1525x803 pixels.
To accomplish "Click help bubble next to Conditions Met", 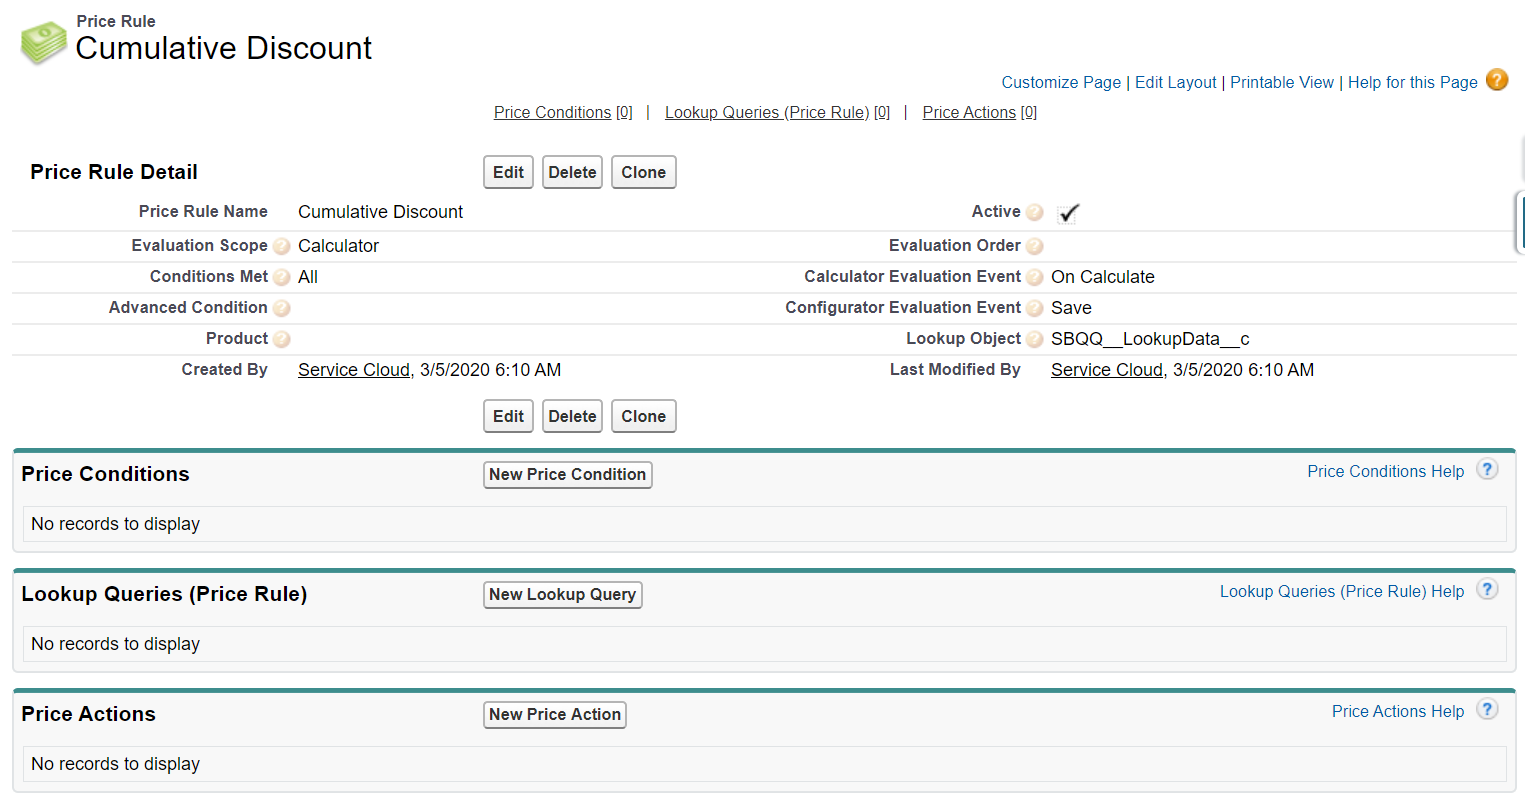I will (x=282, y=277).
